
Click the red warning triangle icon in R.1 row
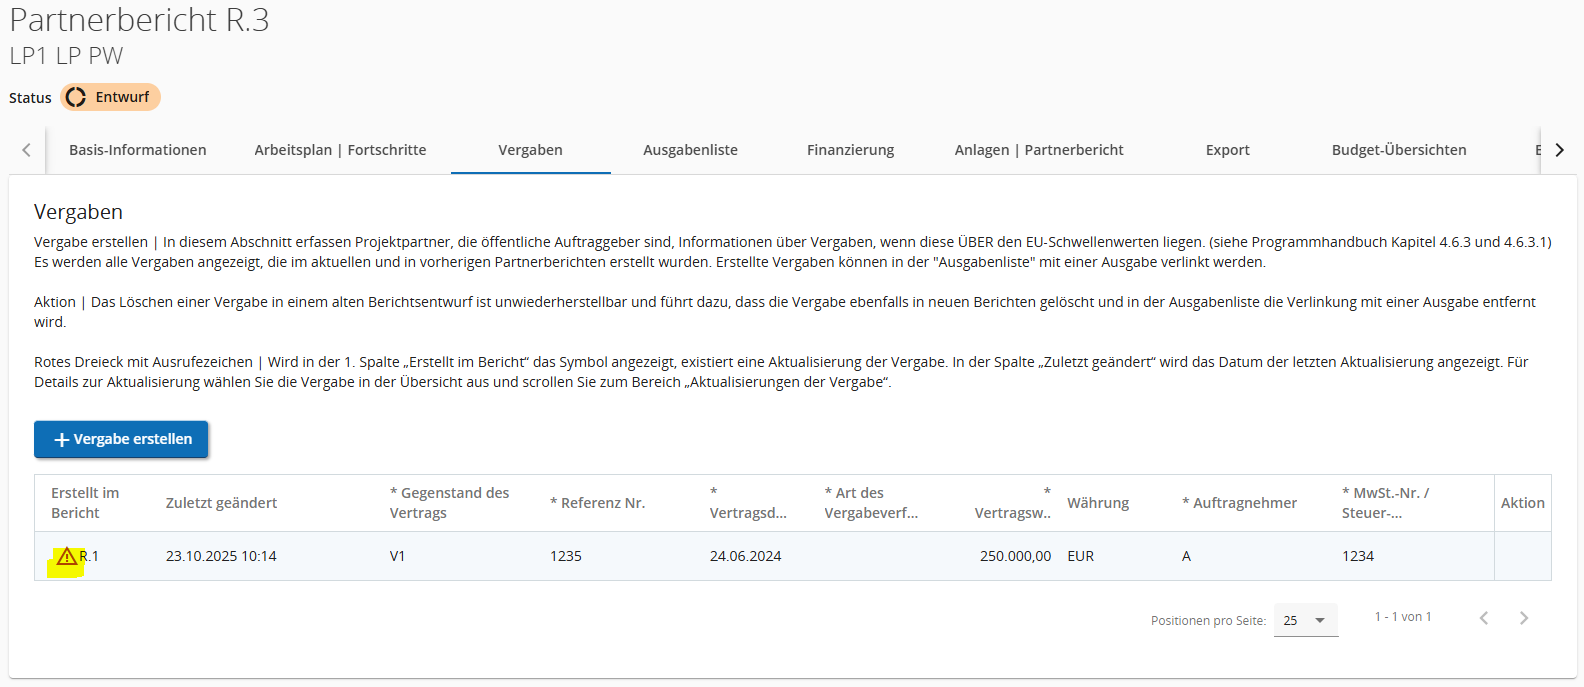(x=67, y=557)
